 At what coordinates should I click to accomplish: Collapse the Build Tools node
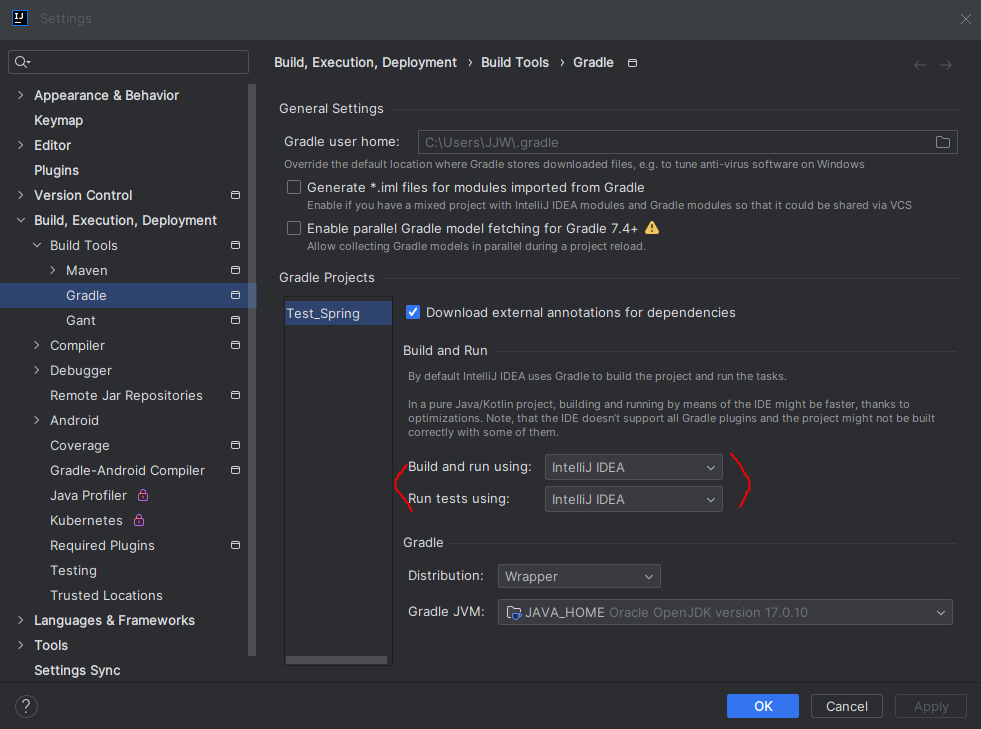[37, 245]
